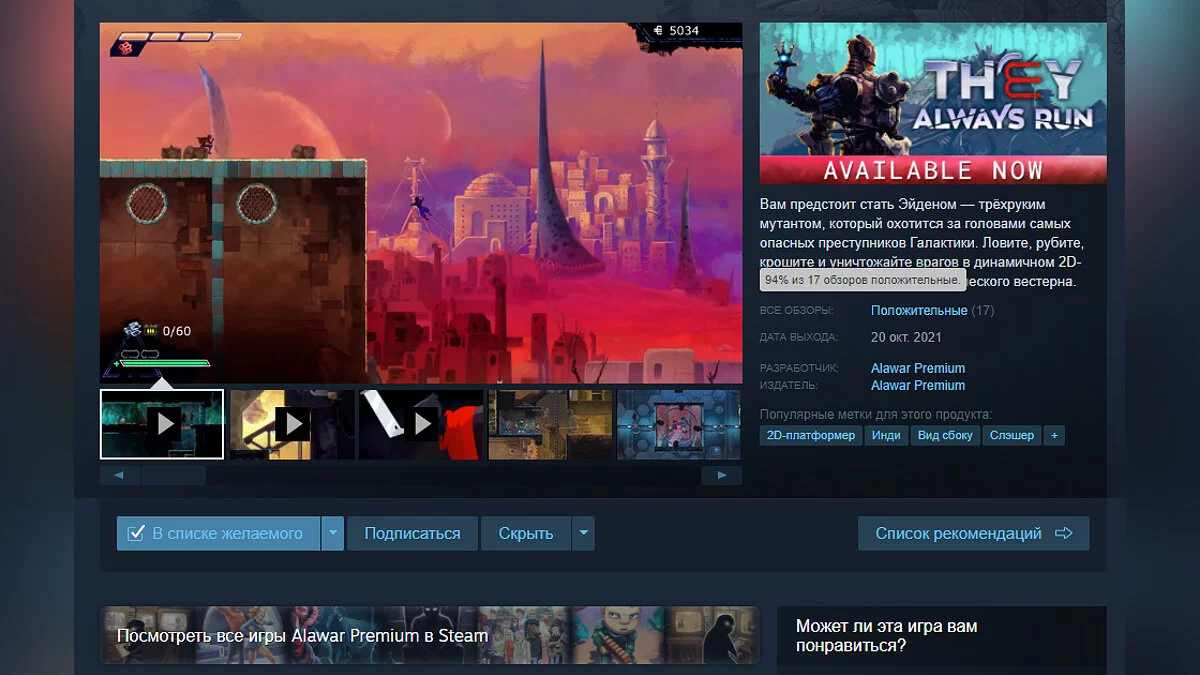1200x675 pixels.
Task: Select the '2D-платформер' tag
Action: point(811,435)
